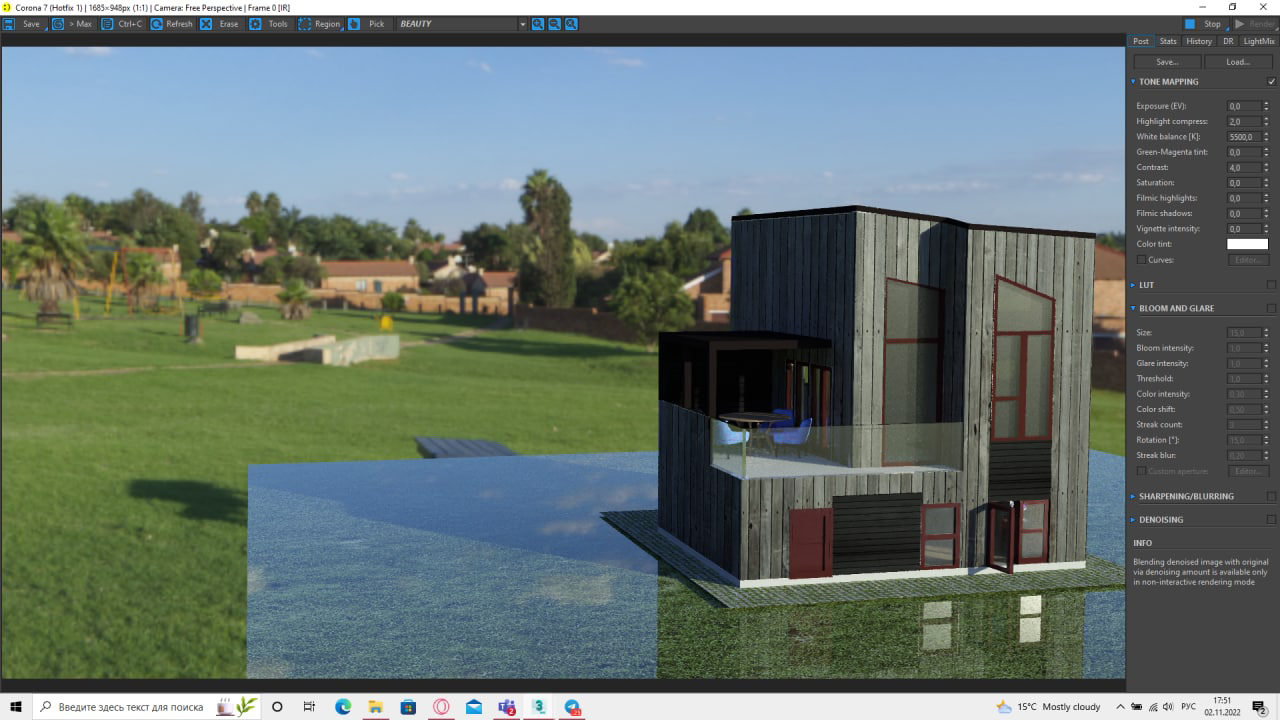Collapse the Tone Mapping section
The image size is (1280, 720).
pos(1133,82)
